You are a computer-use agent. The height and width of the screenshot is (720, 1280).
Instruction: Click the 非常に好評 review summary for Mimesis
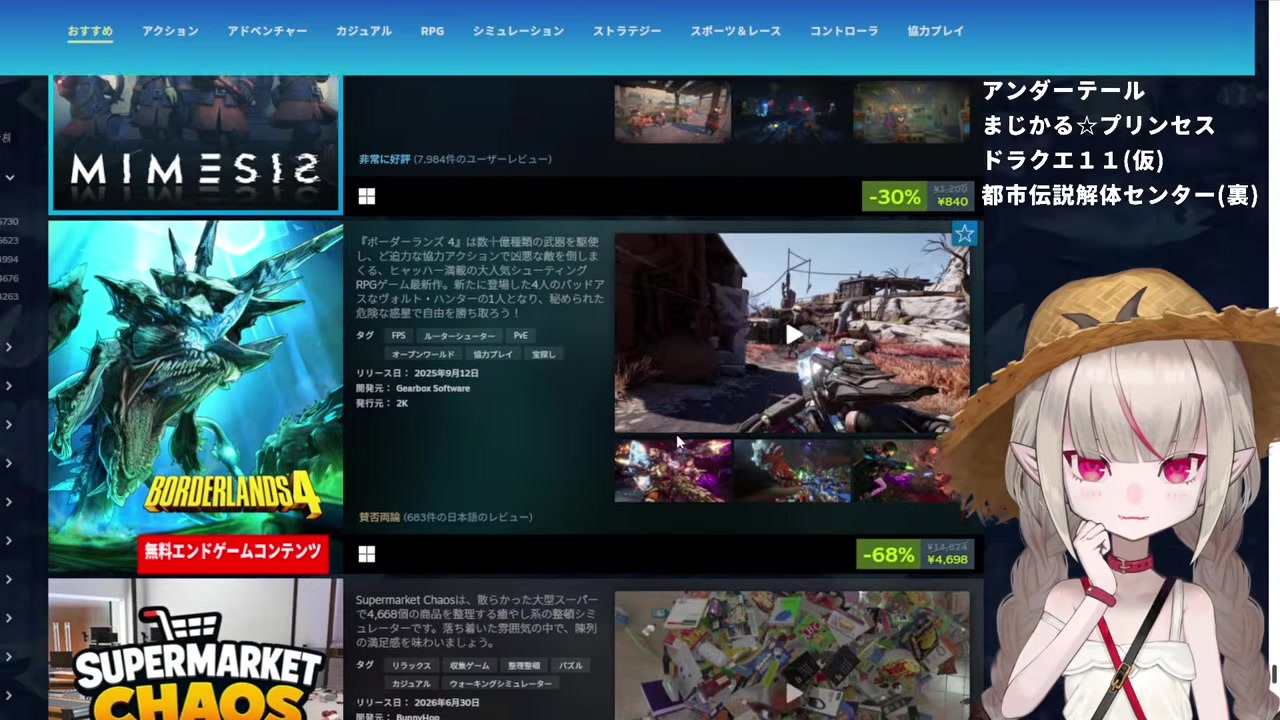tap(385, 159)
